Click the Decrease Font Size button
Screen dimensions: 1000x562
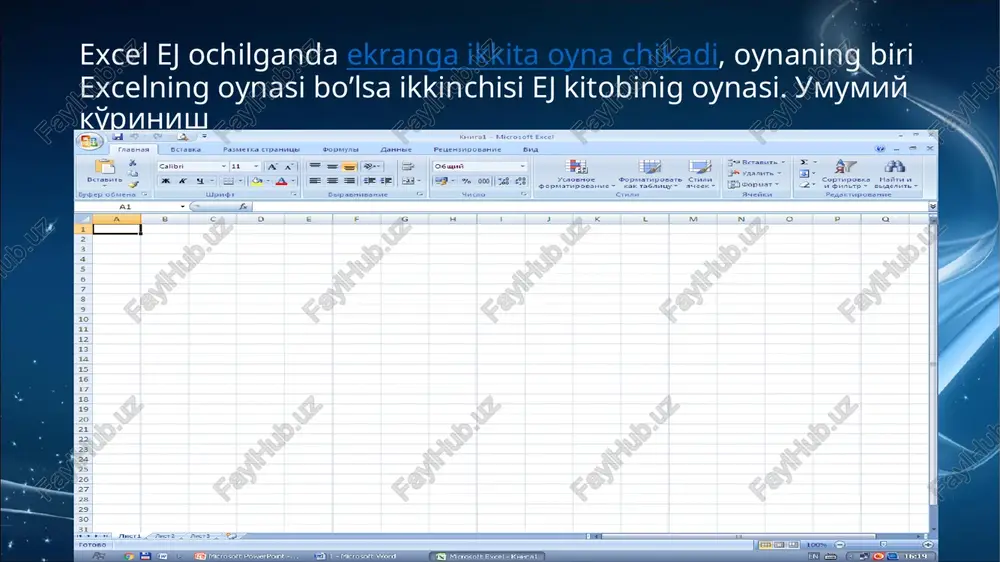[x=288, y=166]
